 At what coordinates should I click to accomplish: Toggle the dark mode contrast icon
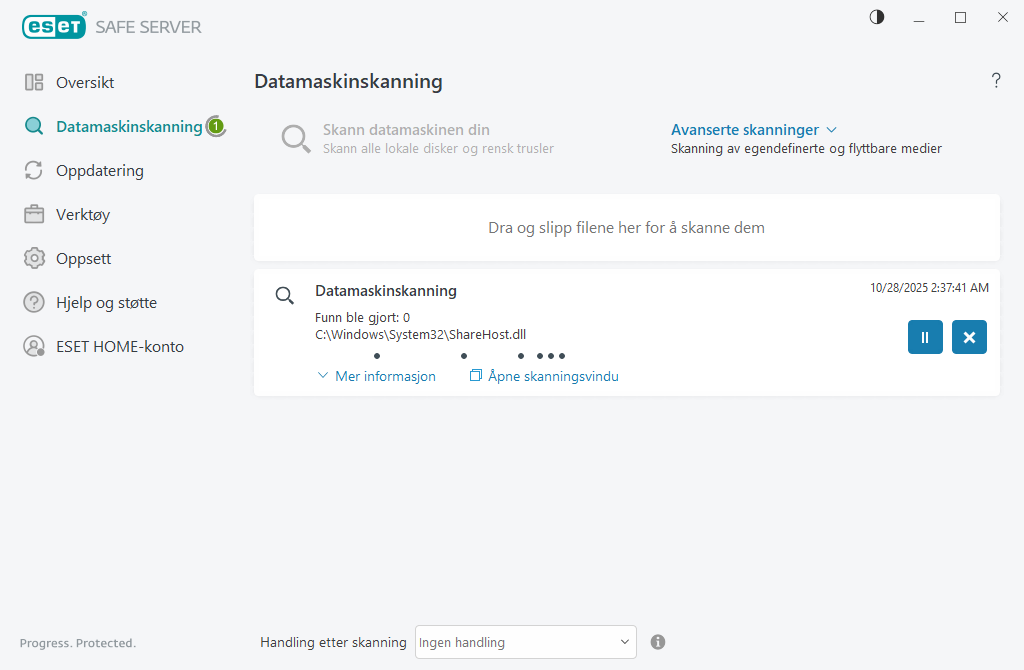876,17
